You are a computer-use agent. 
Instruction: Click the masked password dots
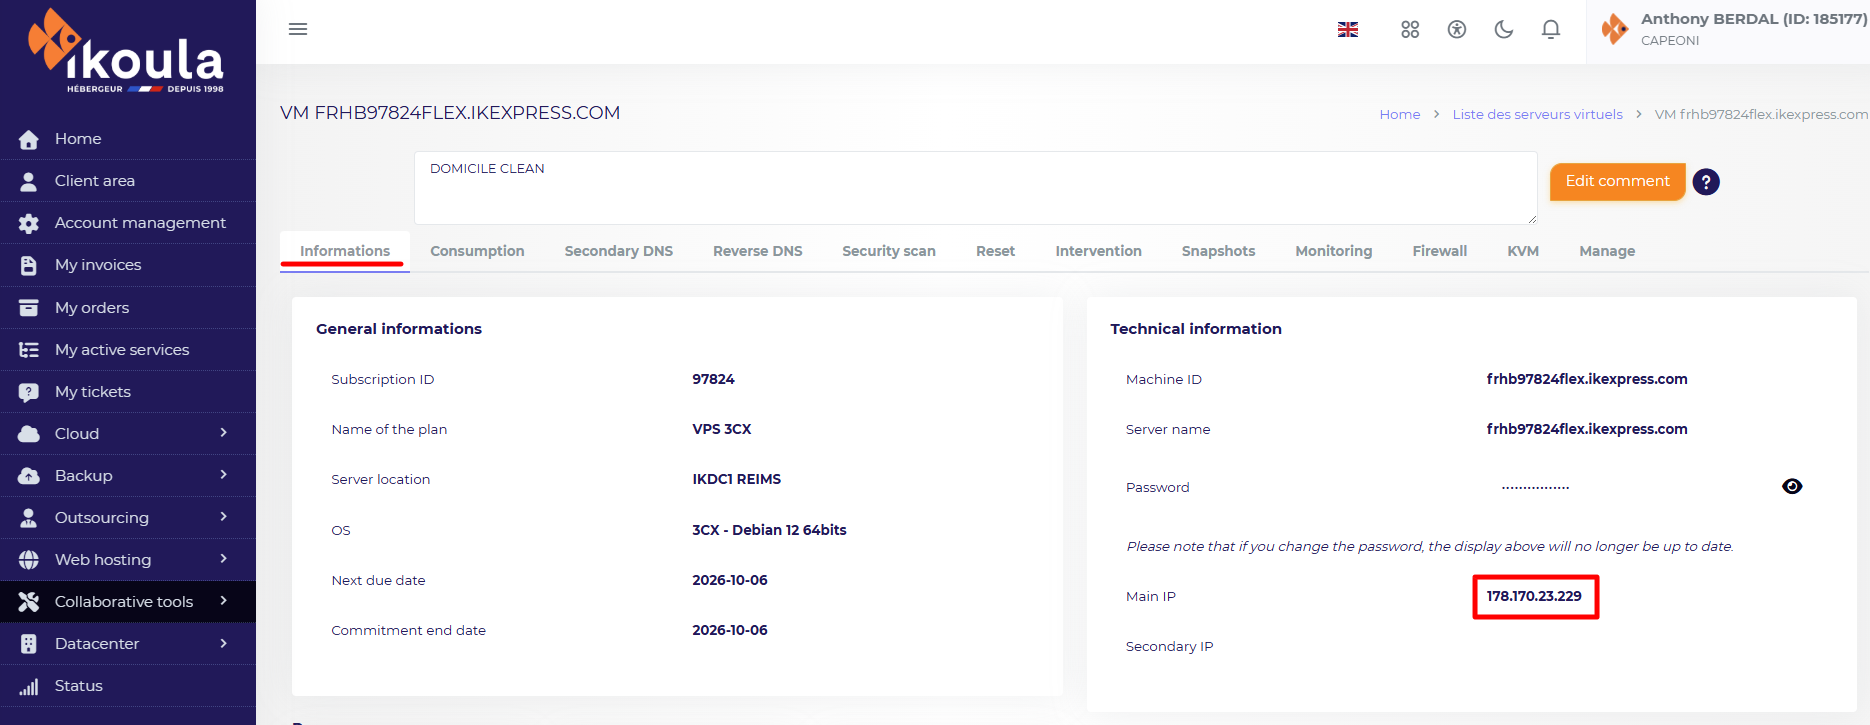(x=1535, y=487)
